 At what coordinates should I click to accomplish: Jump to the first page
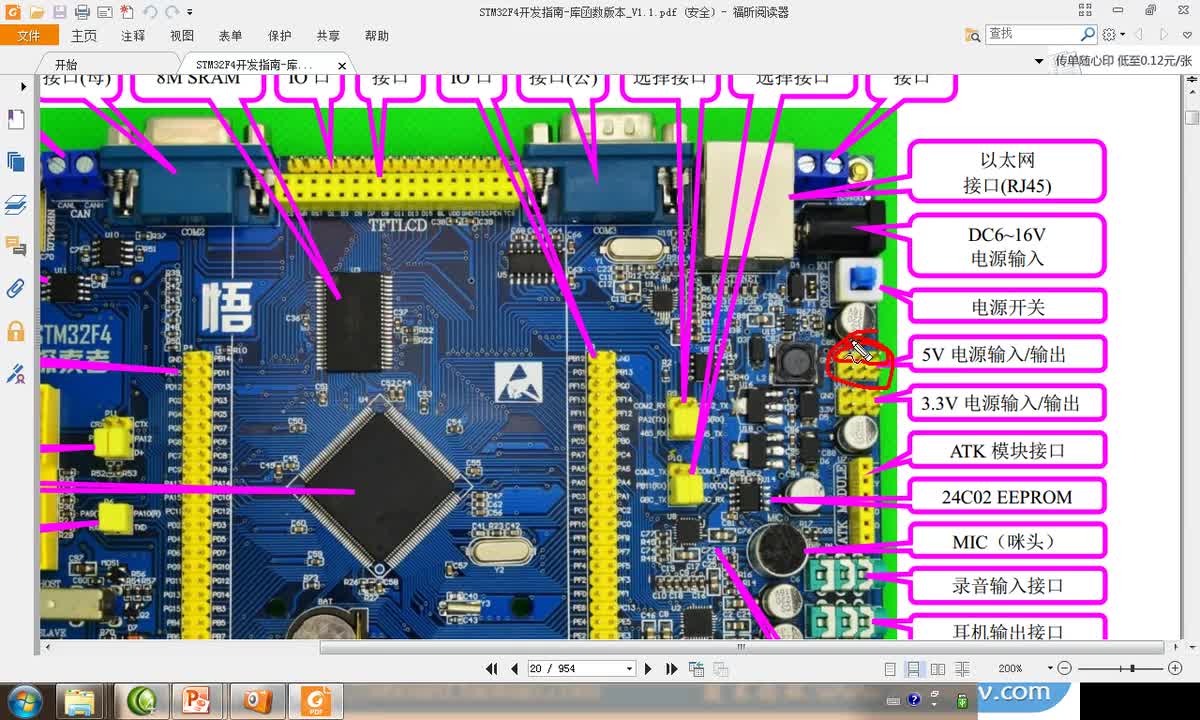(492, 669)
